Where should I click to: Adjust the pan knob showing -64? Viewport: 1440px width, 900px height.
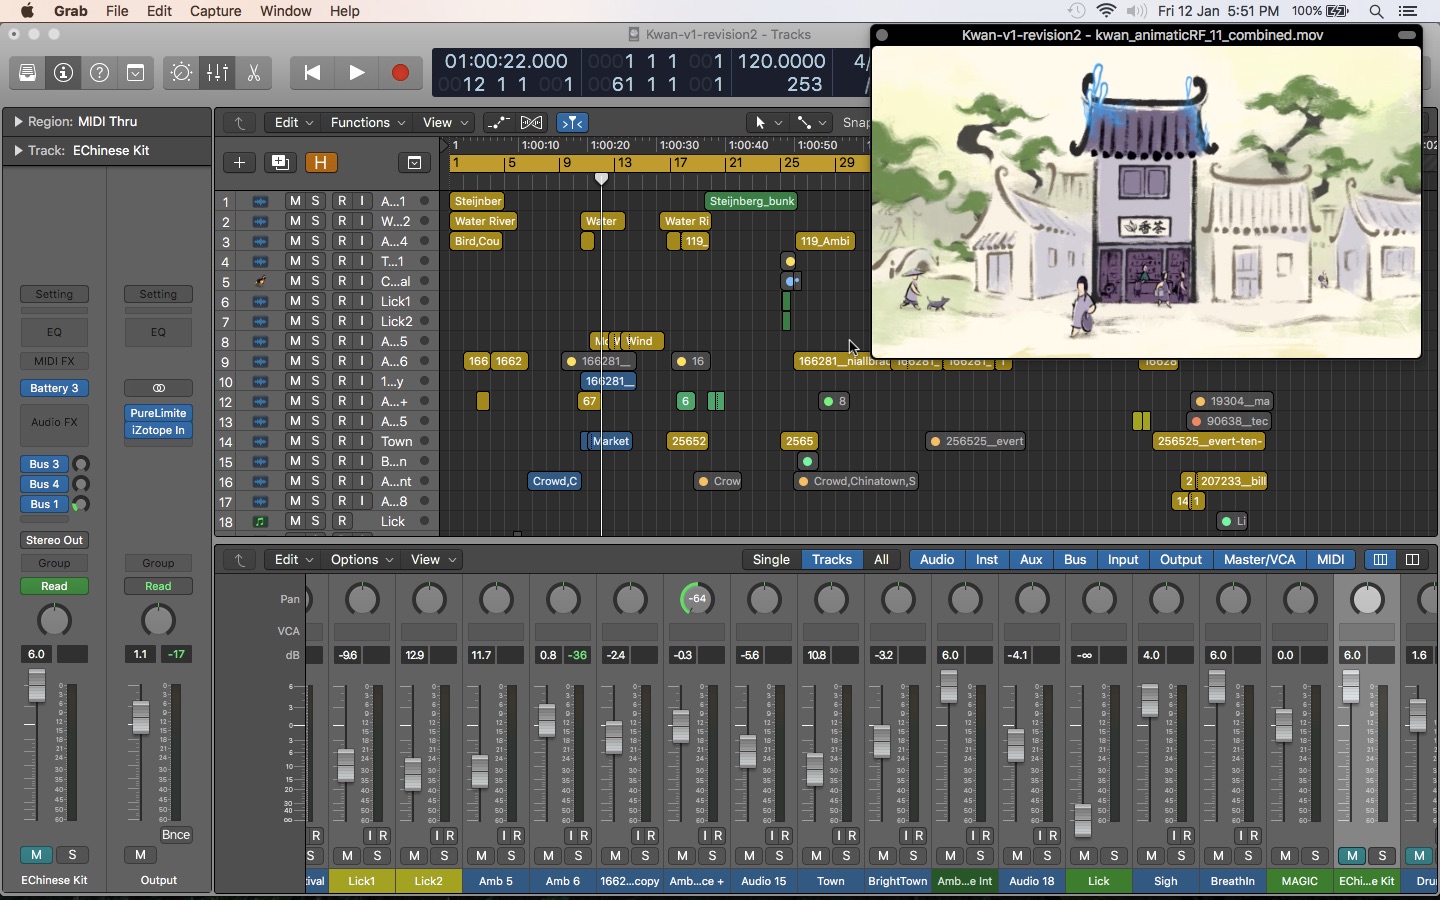click(x=697, y=599)
